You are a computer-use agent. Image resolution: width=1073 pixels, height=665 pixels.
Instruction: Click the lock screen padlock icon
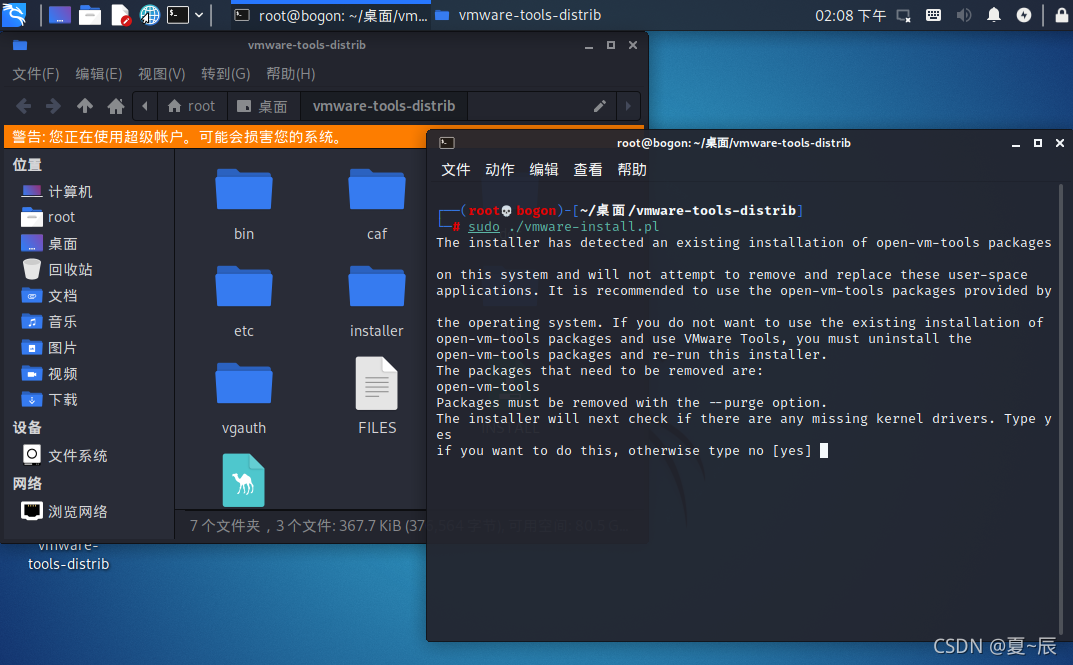[1061, 14]
